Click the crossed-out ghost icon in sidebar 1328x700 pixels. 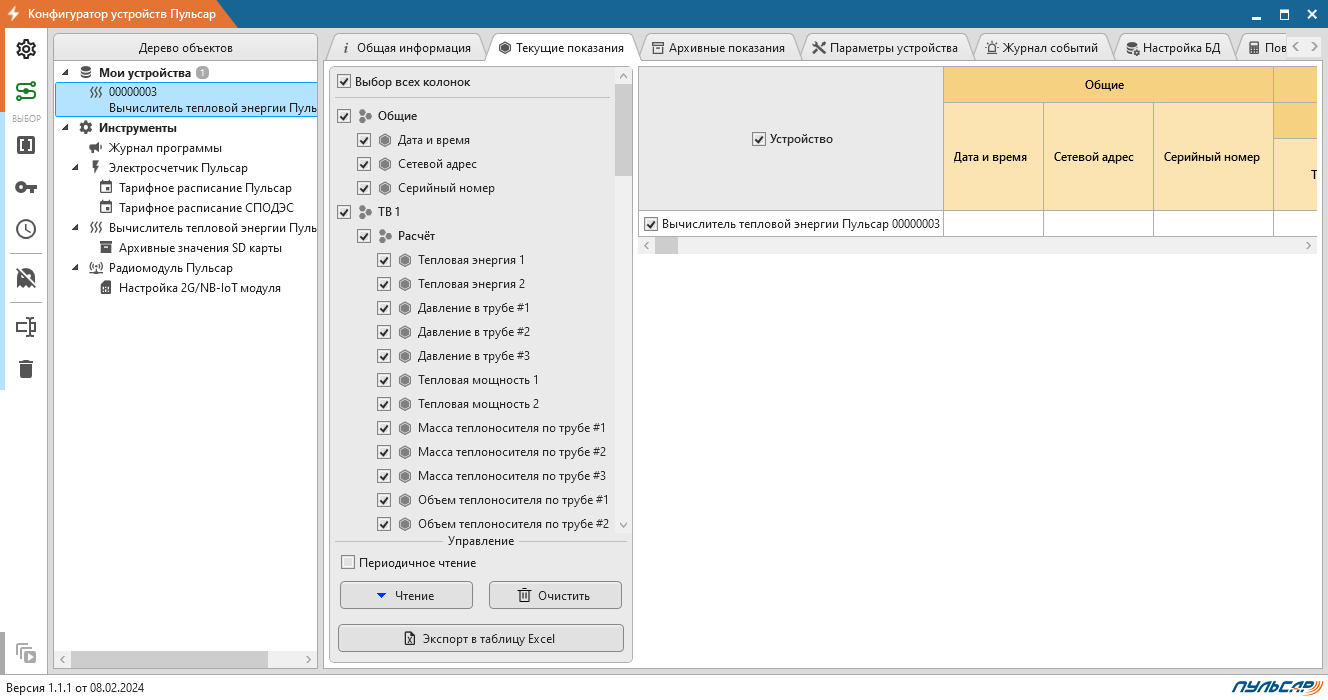26,278
